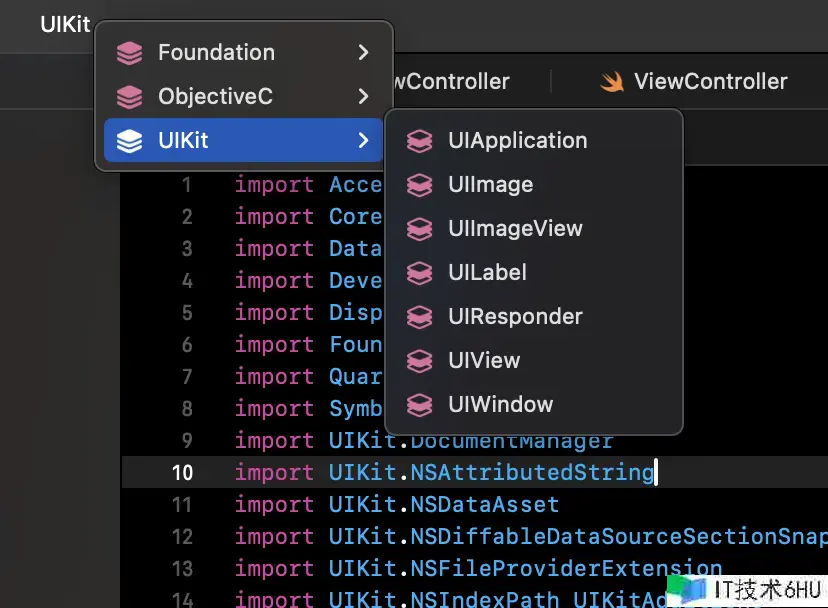Screen dimensions: 828x608
Task: Click the highlighted UIKit framework stack icon
Action: 129,141
